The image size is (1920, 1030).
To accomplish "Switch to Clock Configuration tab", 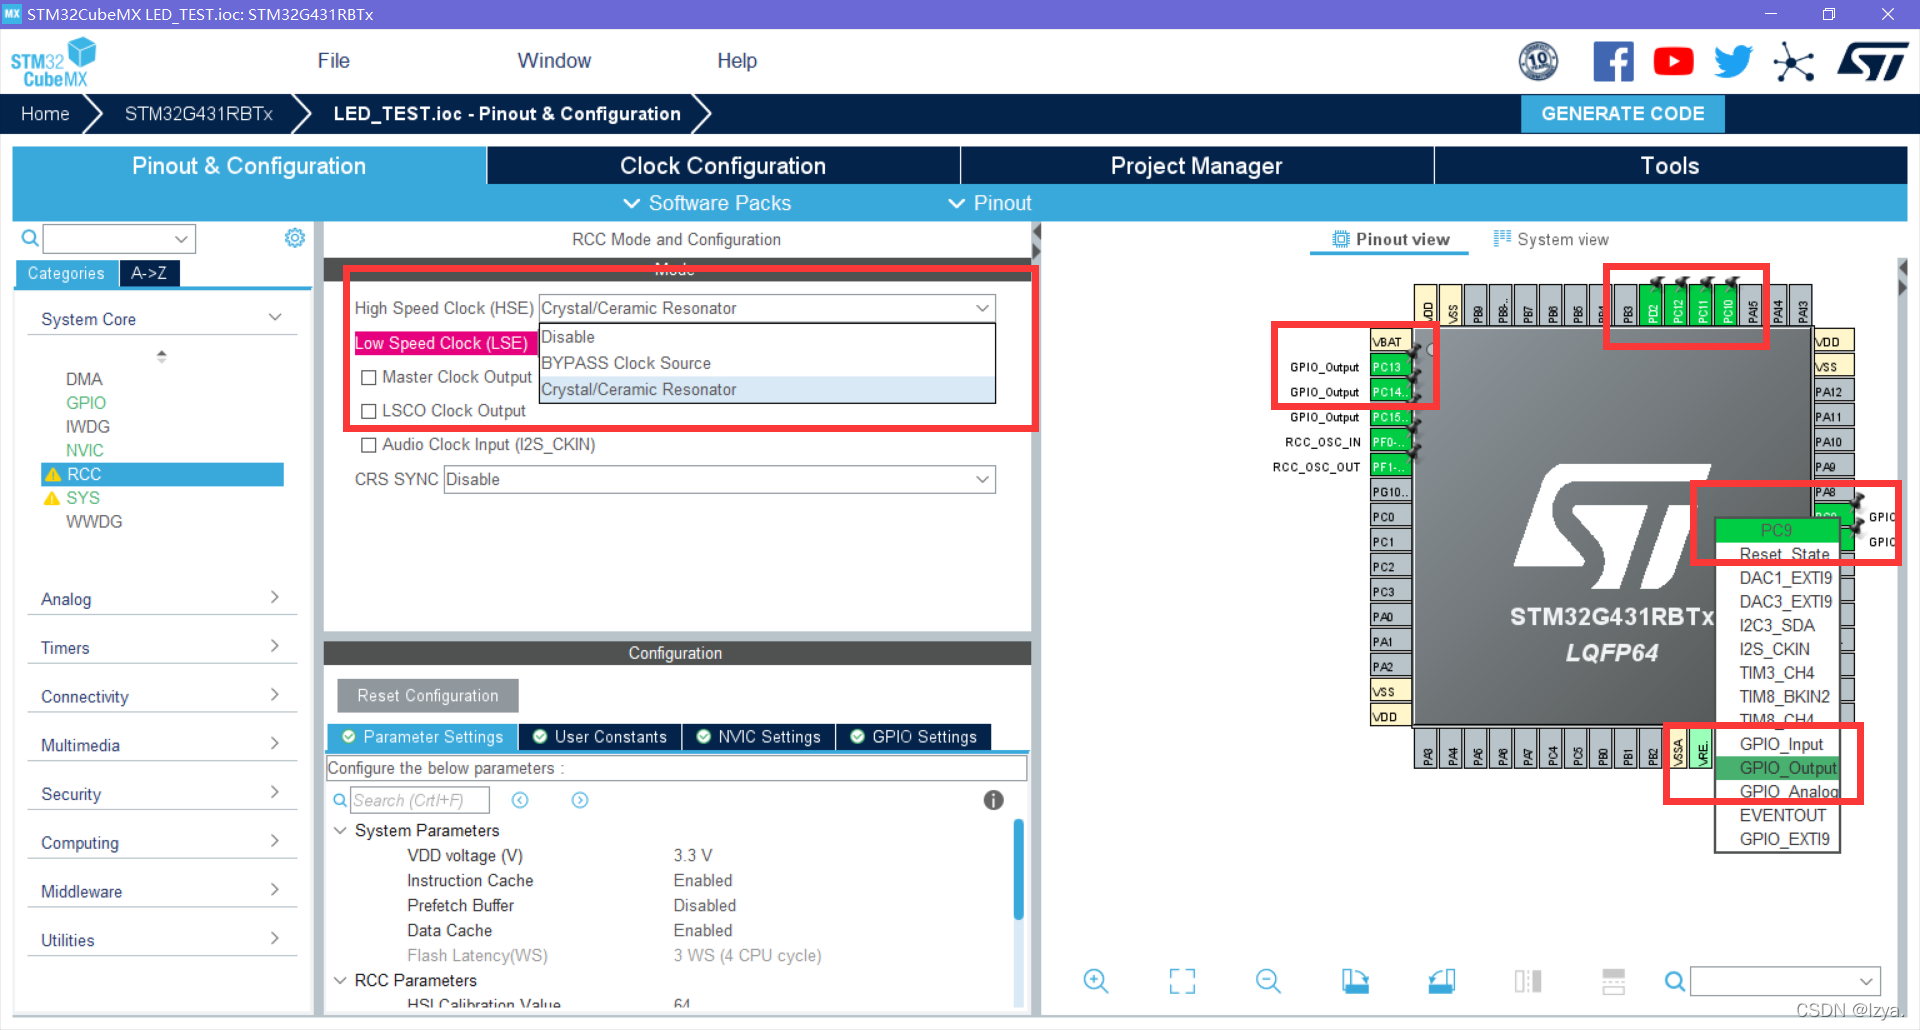I will tap(723, 166).
